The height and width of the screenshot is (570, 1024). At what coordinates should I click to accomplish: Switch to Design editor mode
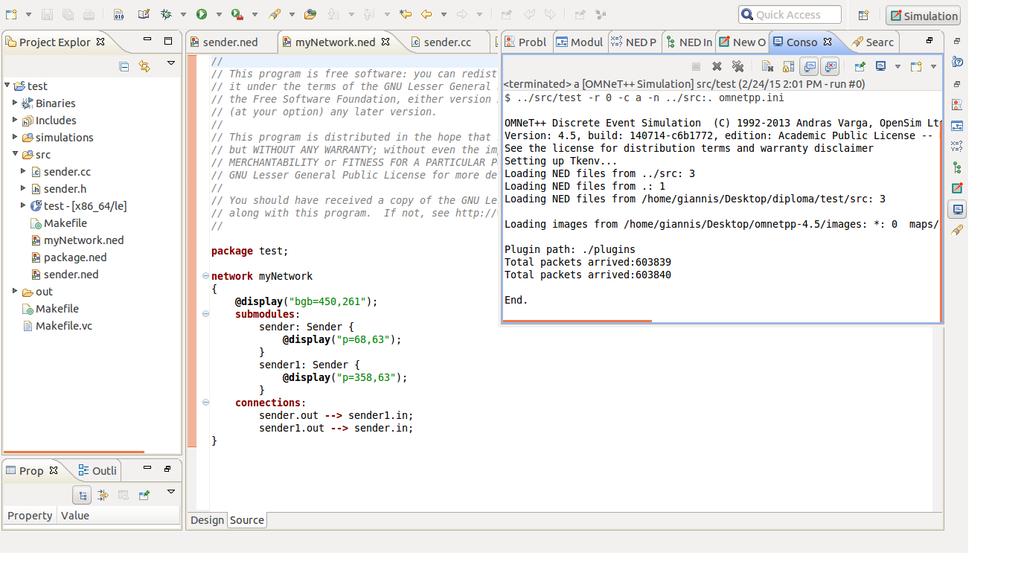point(207,520)
